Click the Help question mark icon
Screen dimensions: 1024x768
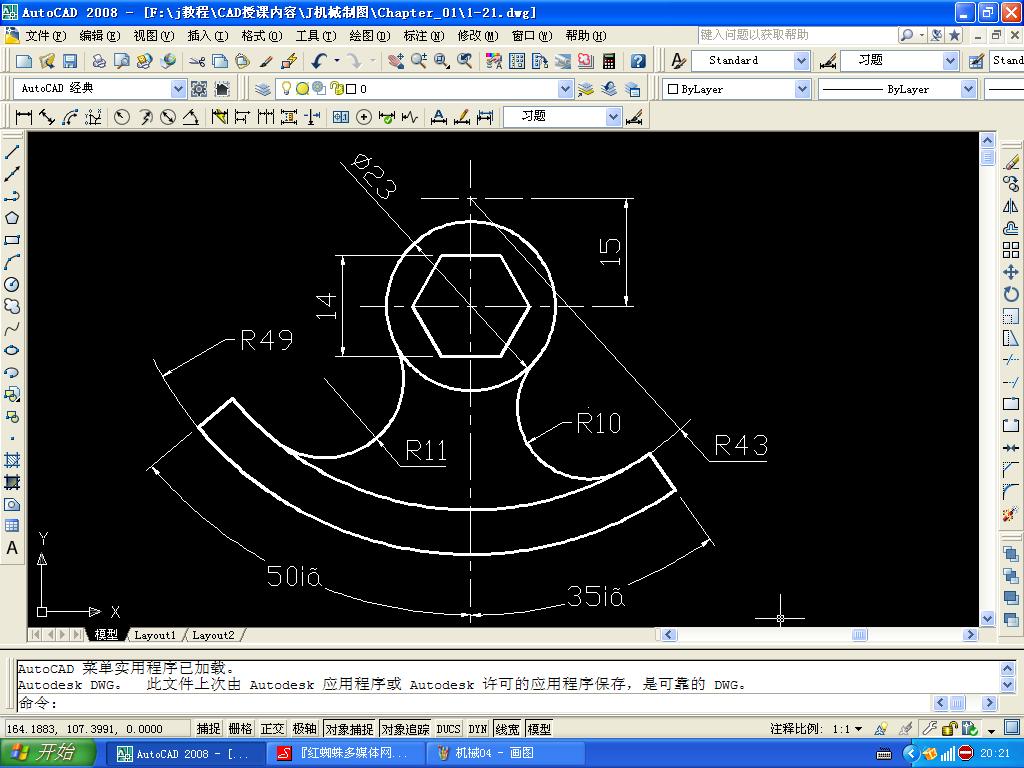[x=638, y=61]
